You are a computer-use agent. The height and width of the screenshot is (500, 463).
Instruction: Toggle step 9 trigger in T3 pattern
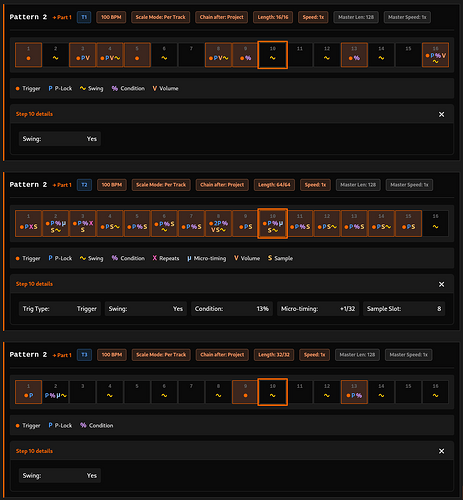point(245,392)
